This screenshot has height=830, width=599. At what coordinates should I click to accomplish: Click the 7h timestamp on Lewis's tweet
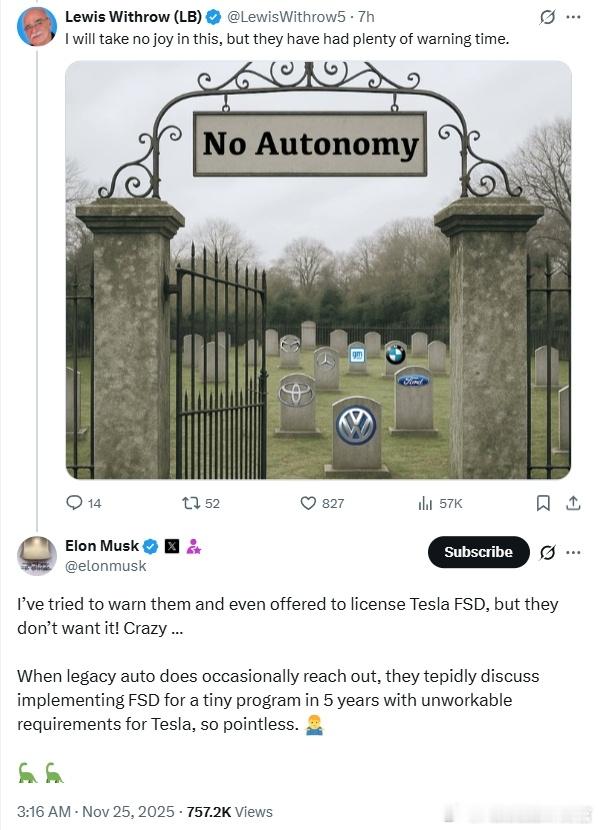tap(366, 17)
